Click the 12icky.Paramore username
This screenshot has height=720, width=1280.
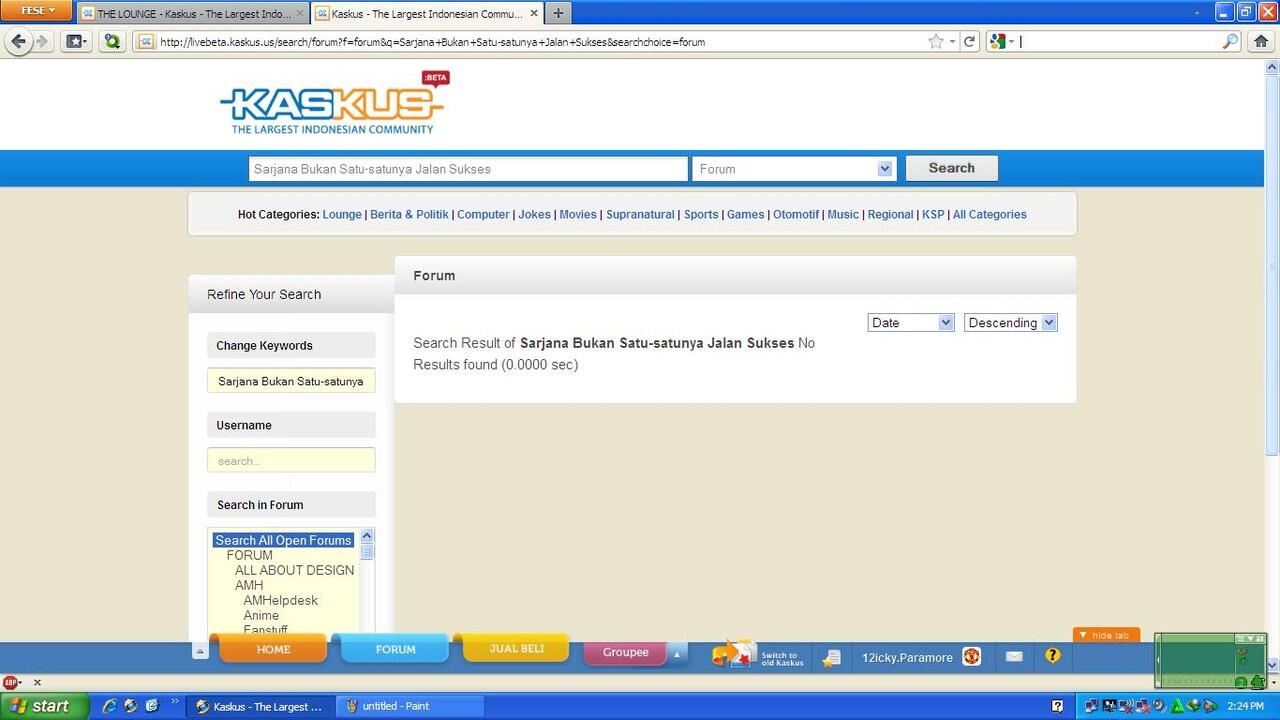coord(907,657)
